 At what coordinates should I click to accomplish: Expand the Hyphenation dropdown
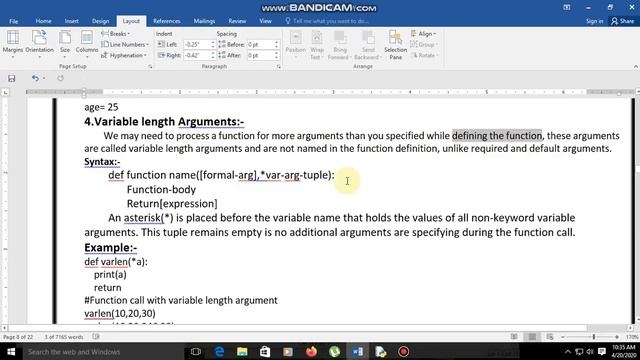coord(124,55)
